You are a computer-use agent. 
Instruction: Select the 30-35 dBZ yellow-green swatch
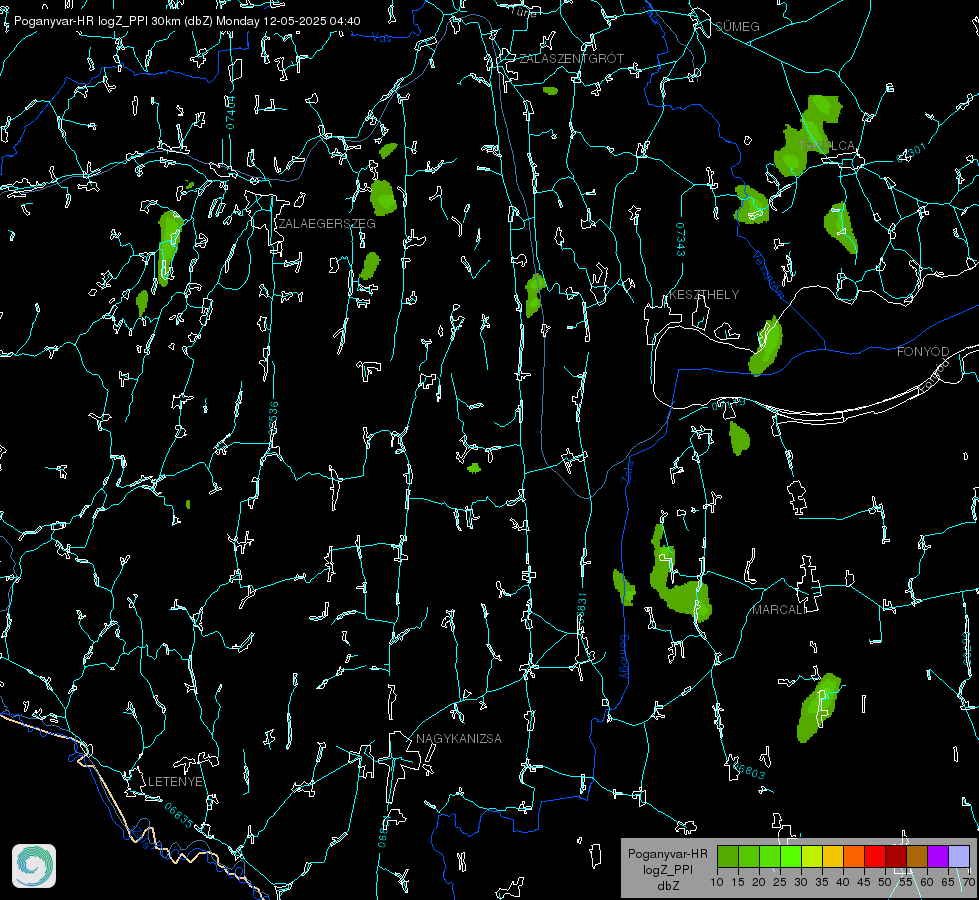pyautogui.click(x=812, y=856)
